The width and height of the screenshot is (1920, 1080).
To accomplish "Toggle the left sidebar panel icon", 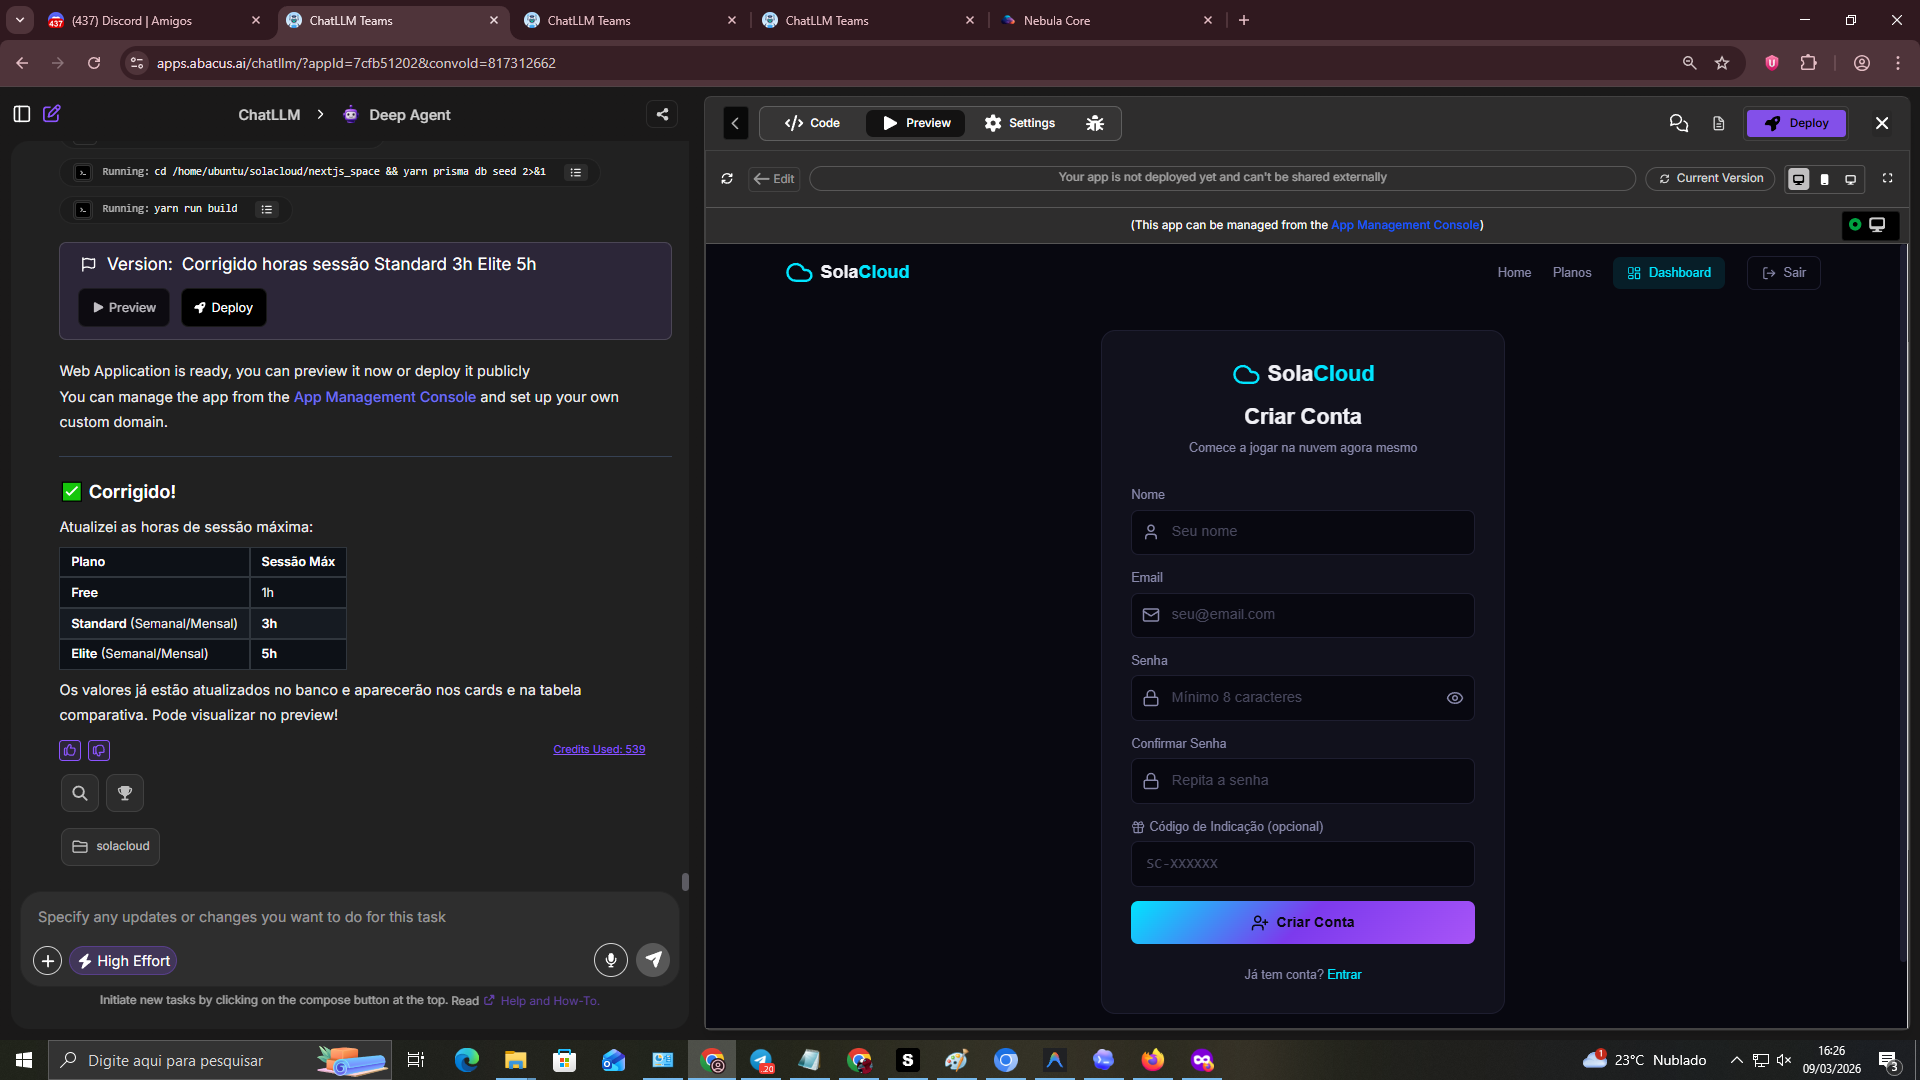I will [x=22, y=114].
